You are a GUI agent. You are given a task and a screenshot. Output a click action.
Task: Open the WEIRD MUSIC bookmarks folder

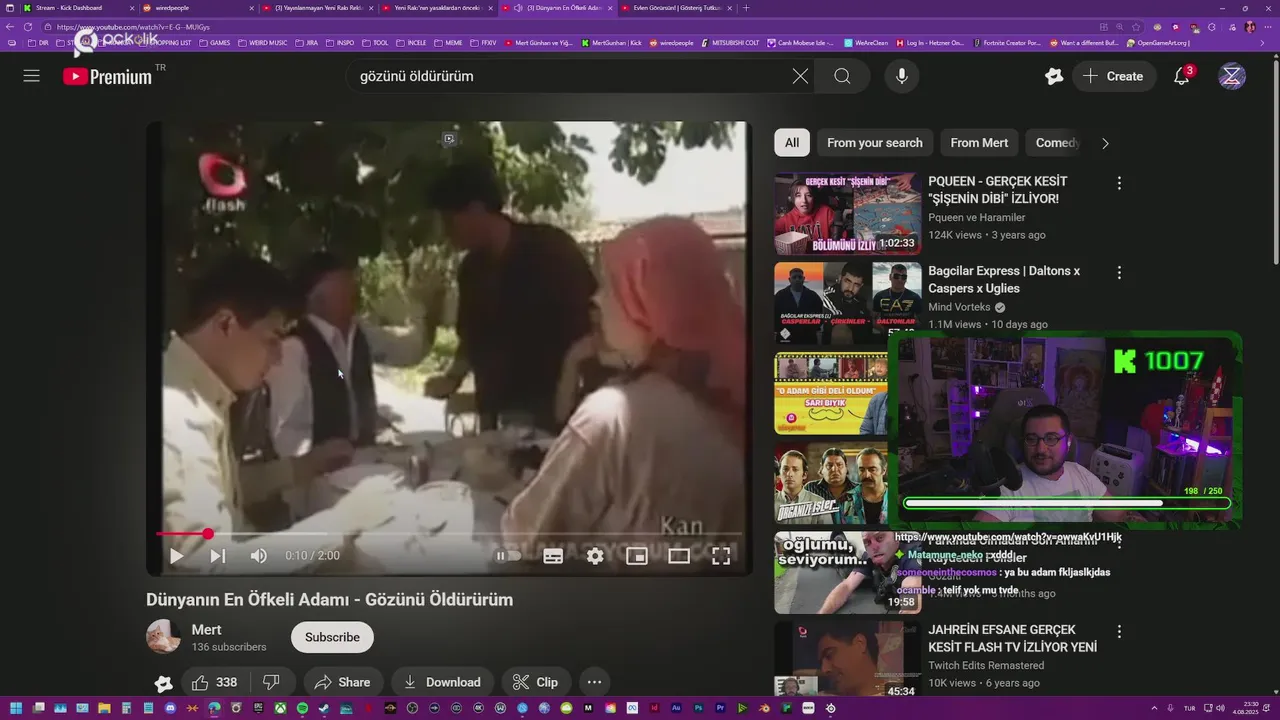click(262, 43)
